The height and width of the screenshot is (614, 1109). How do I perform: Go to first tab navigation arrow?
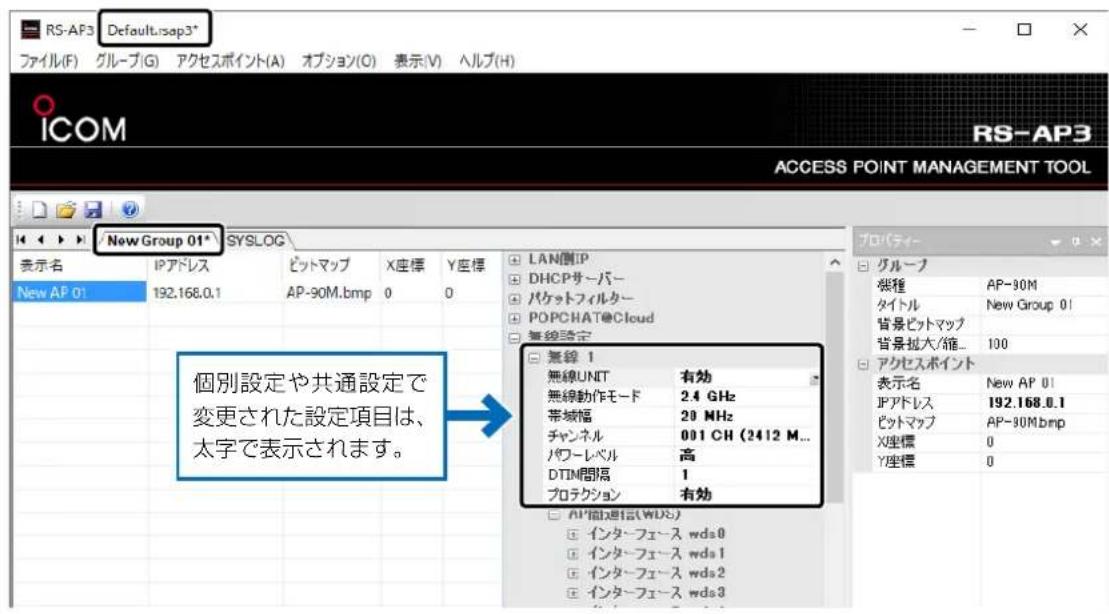[21, 241]
